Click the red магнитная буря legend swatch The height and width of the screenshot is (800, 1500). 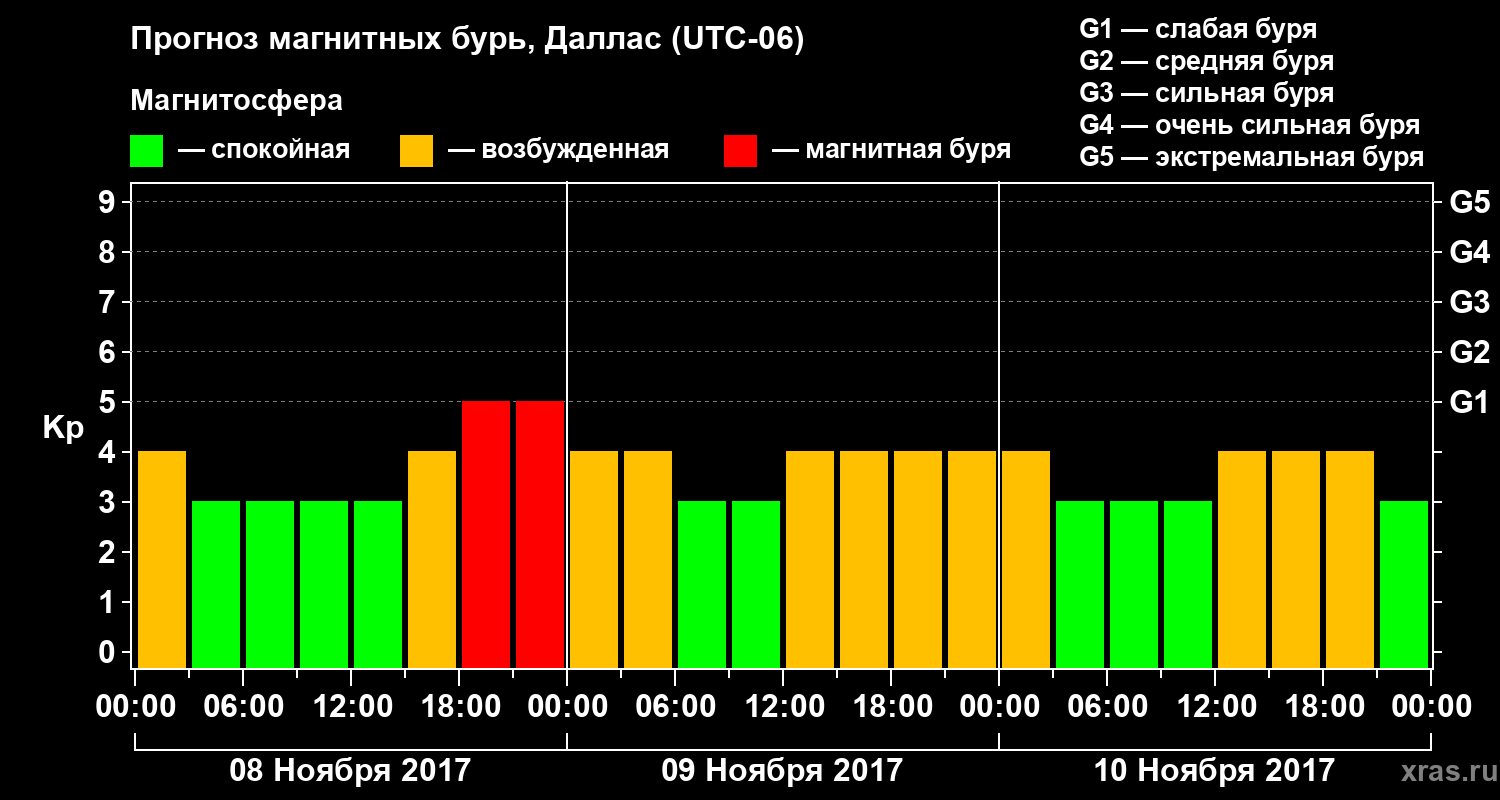[x=740, y=151]
